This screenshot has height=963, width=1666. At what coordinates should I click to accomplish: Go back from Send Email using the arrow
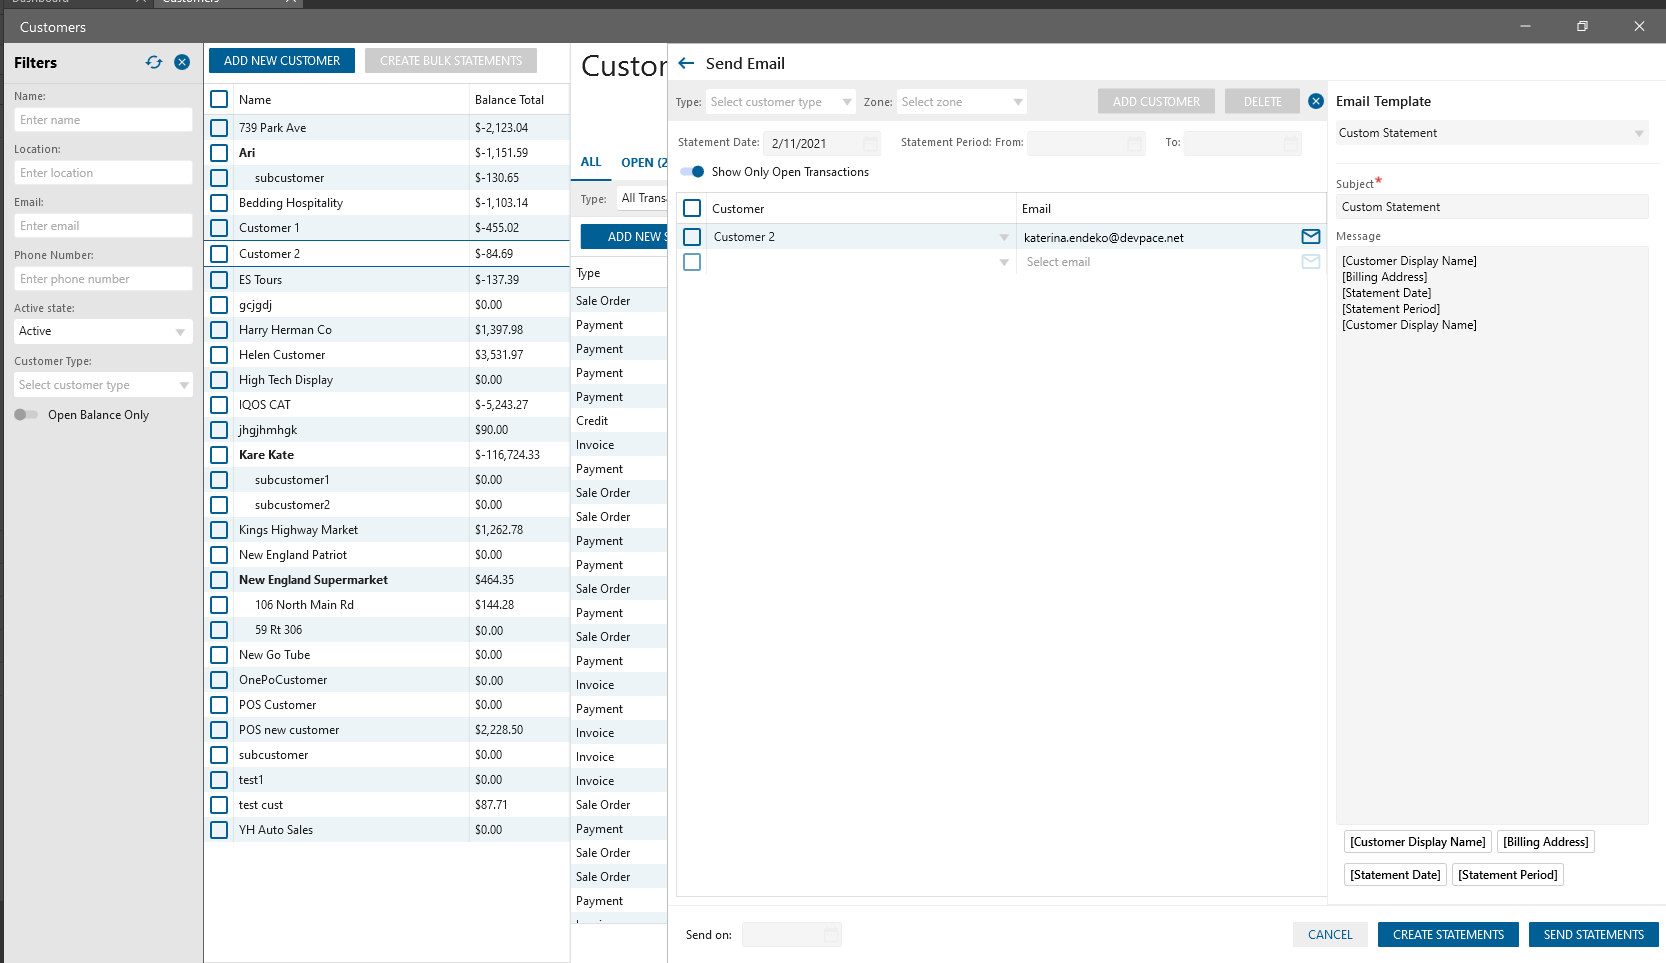pyautogui.click(x=686, y=63)
